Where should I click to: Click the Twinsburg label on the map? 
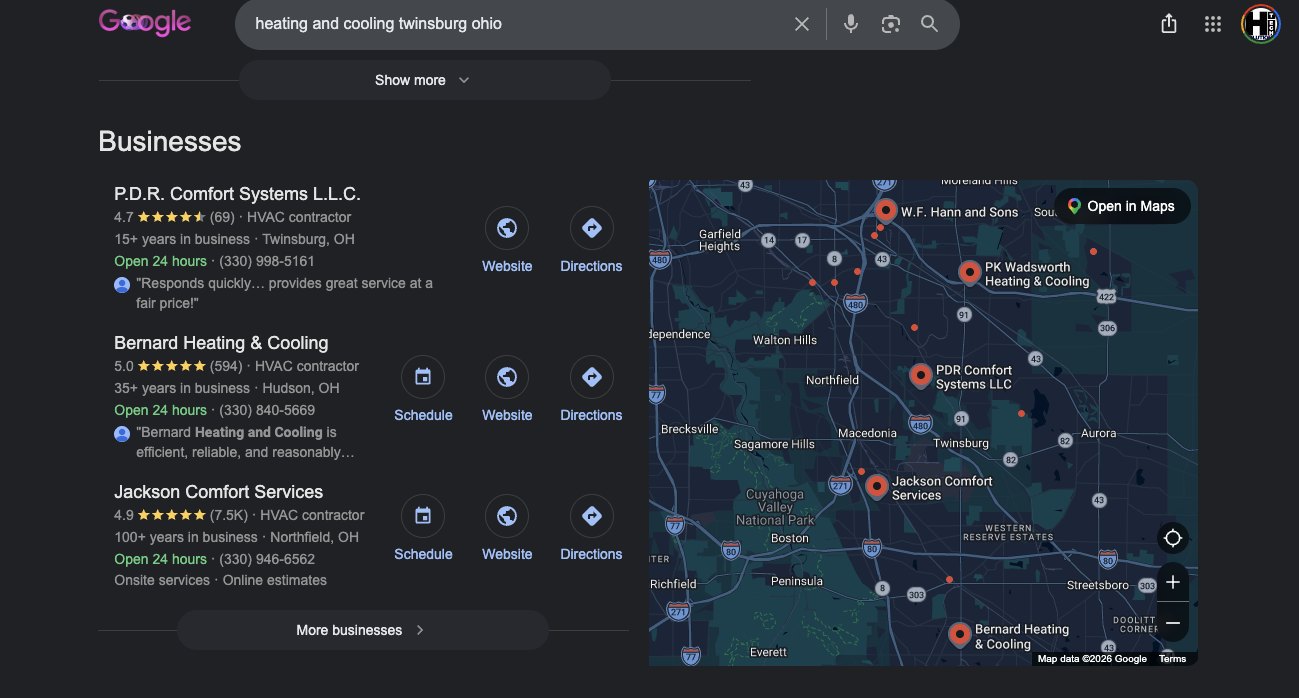pyautogui.click(x=960, y=443)
